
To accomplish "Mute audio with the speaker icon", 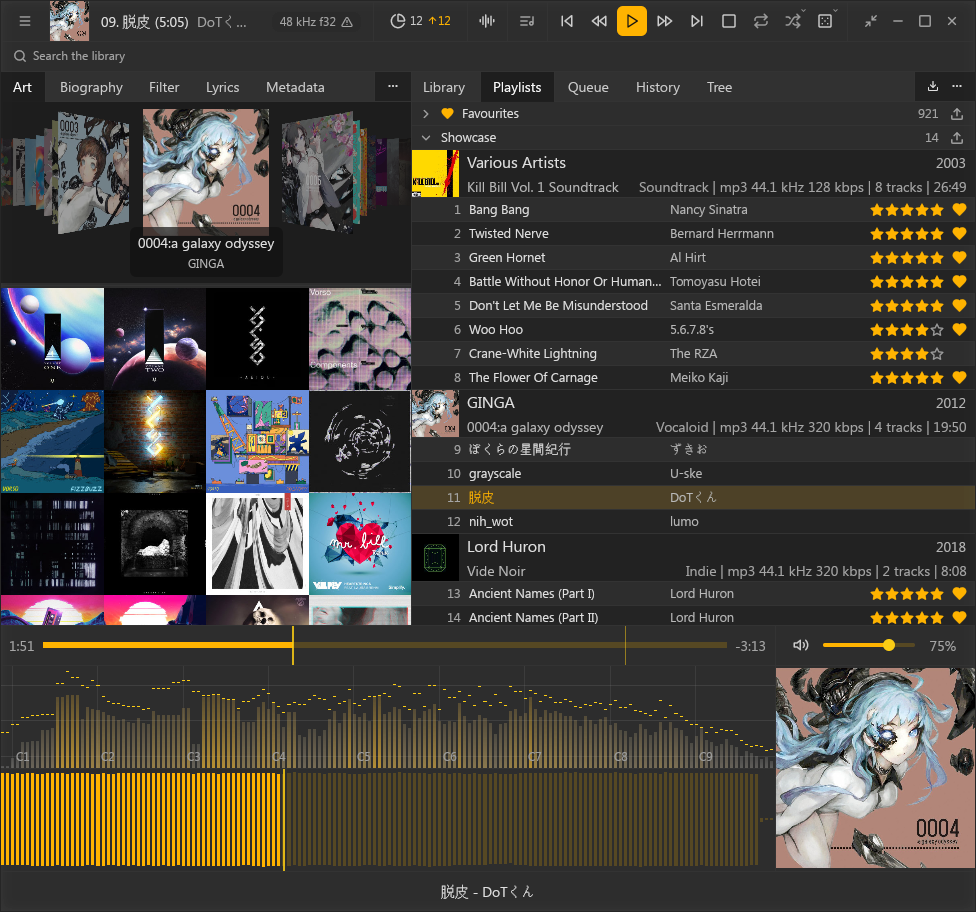I will pos(800,646).
